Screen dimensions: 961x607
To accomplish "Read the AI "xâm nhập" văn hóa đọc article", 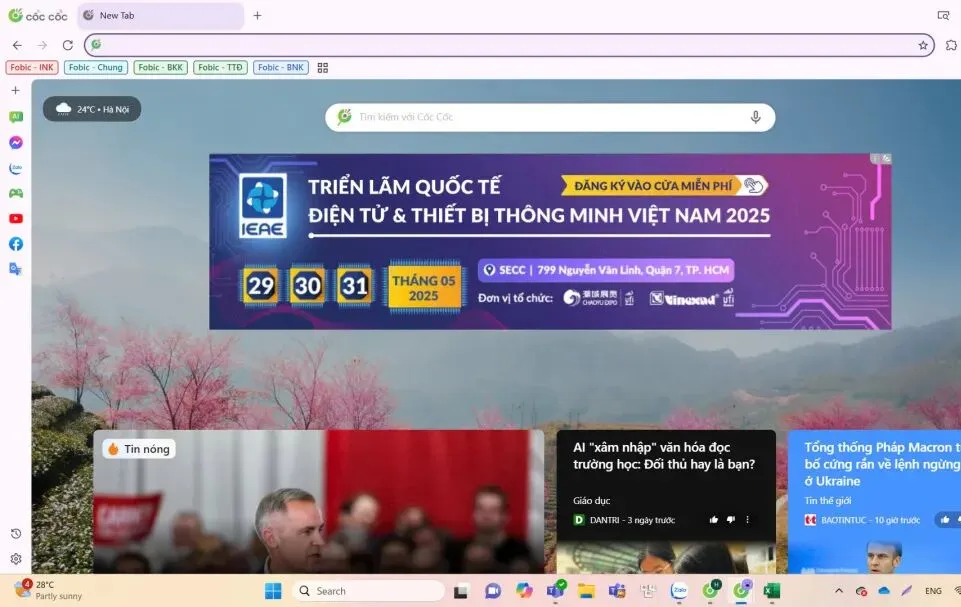I will [x=664, y=456].
